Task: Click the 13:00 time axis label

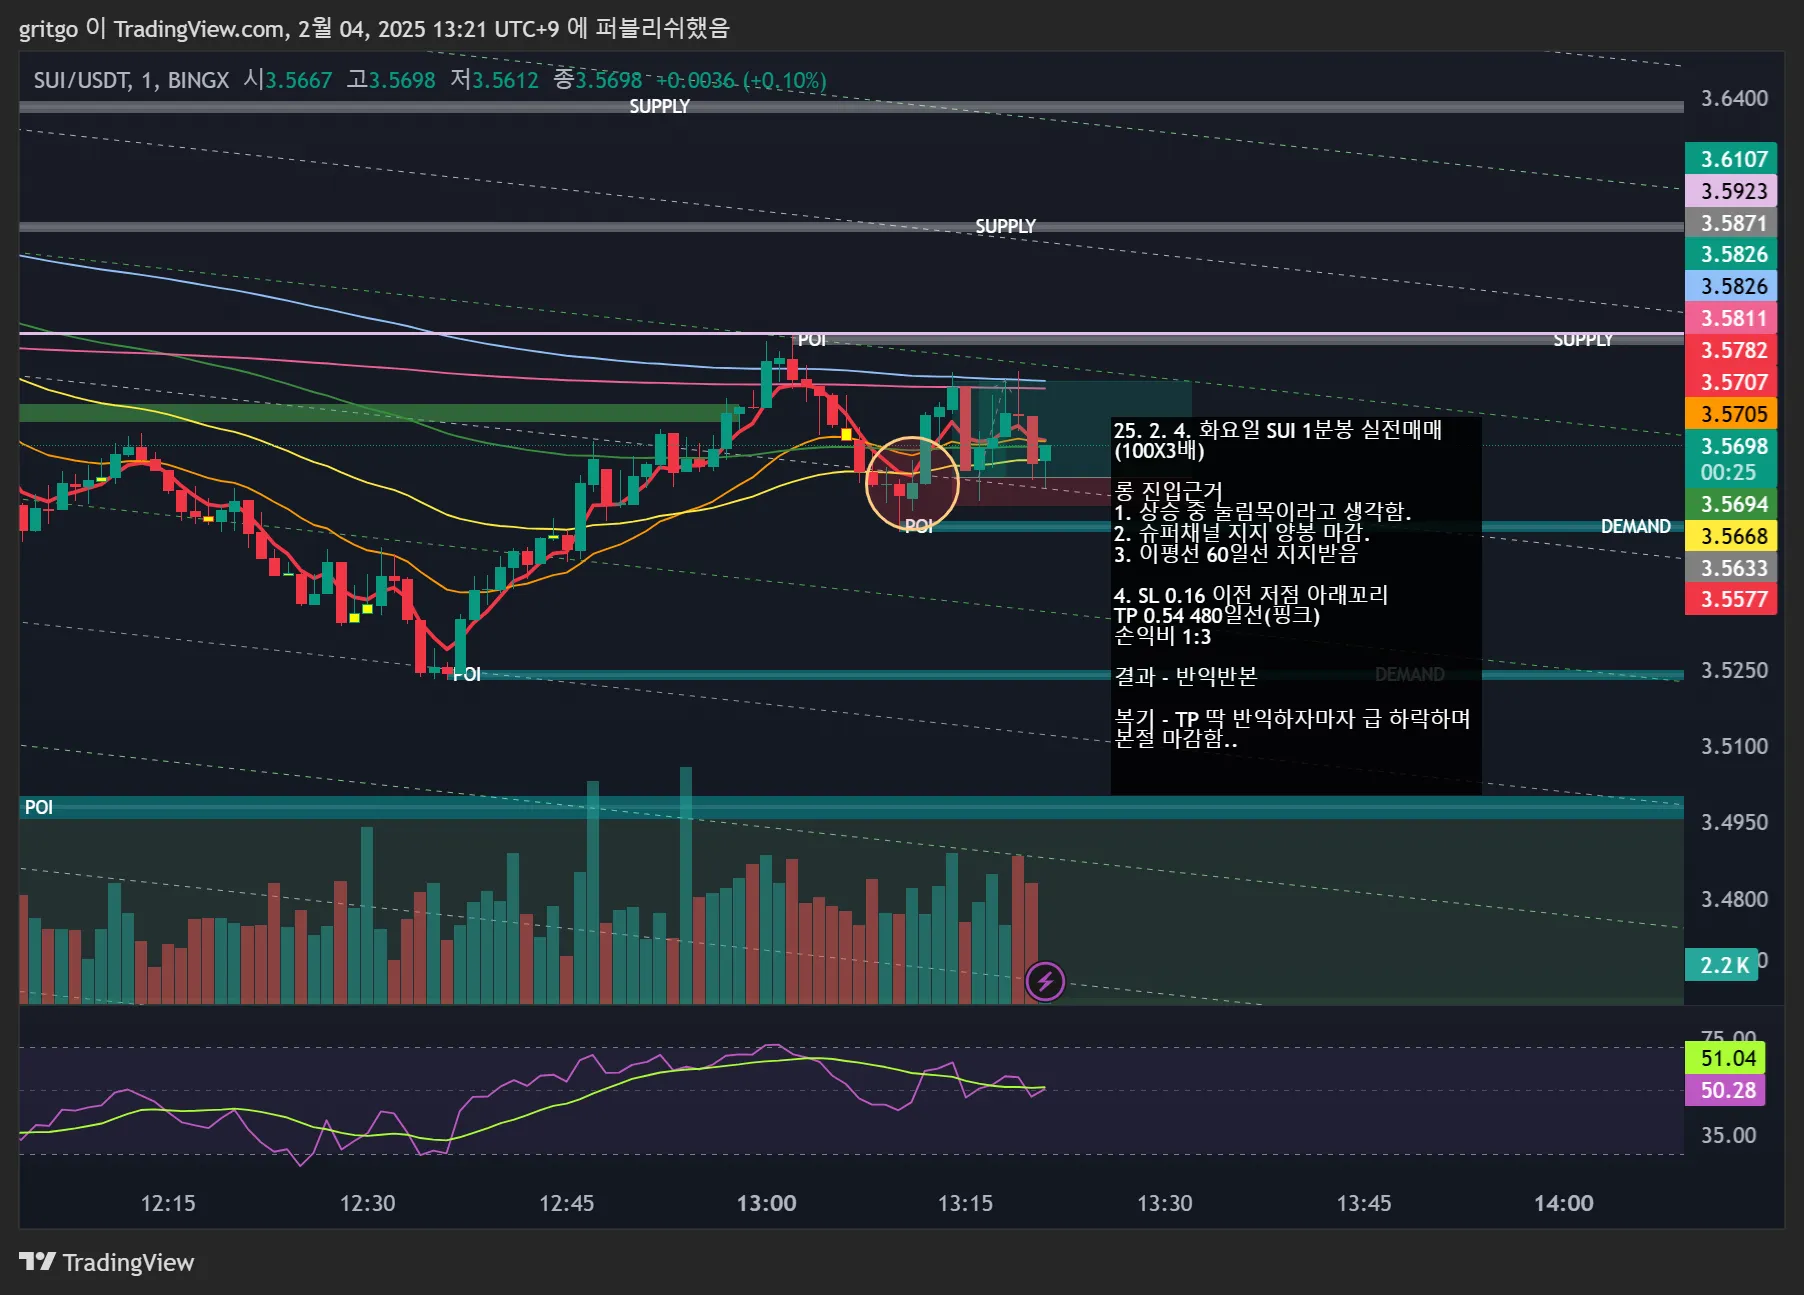Action: [766, 1203]
